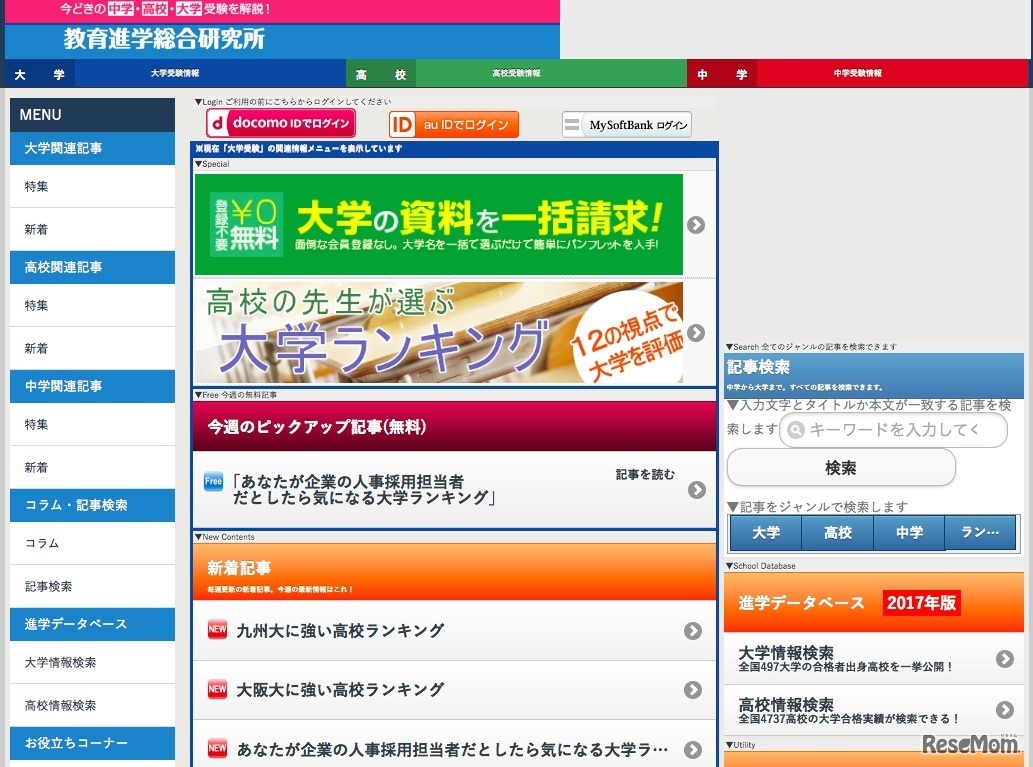
Task: Click NEW badge beside 九州大に強い高校ランキング
Action: [x=217, y=629]
